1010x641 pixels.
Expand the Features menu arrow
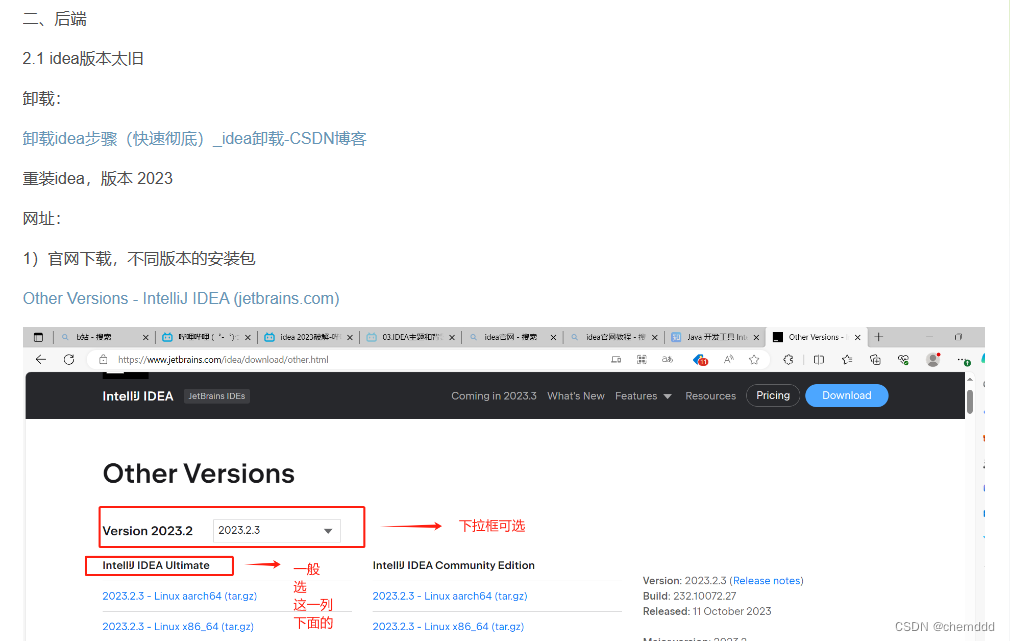tap(667, 396)
